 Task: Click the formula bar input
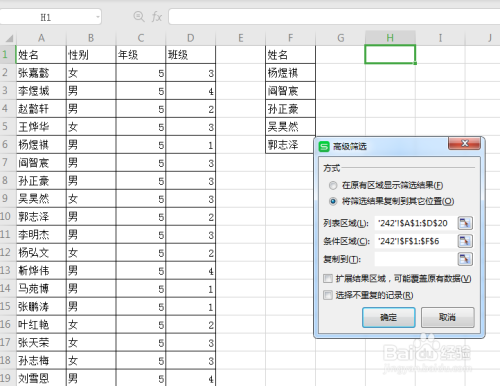(x=334, y=17)
